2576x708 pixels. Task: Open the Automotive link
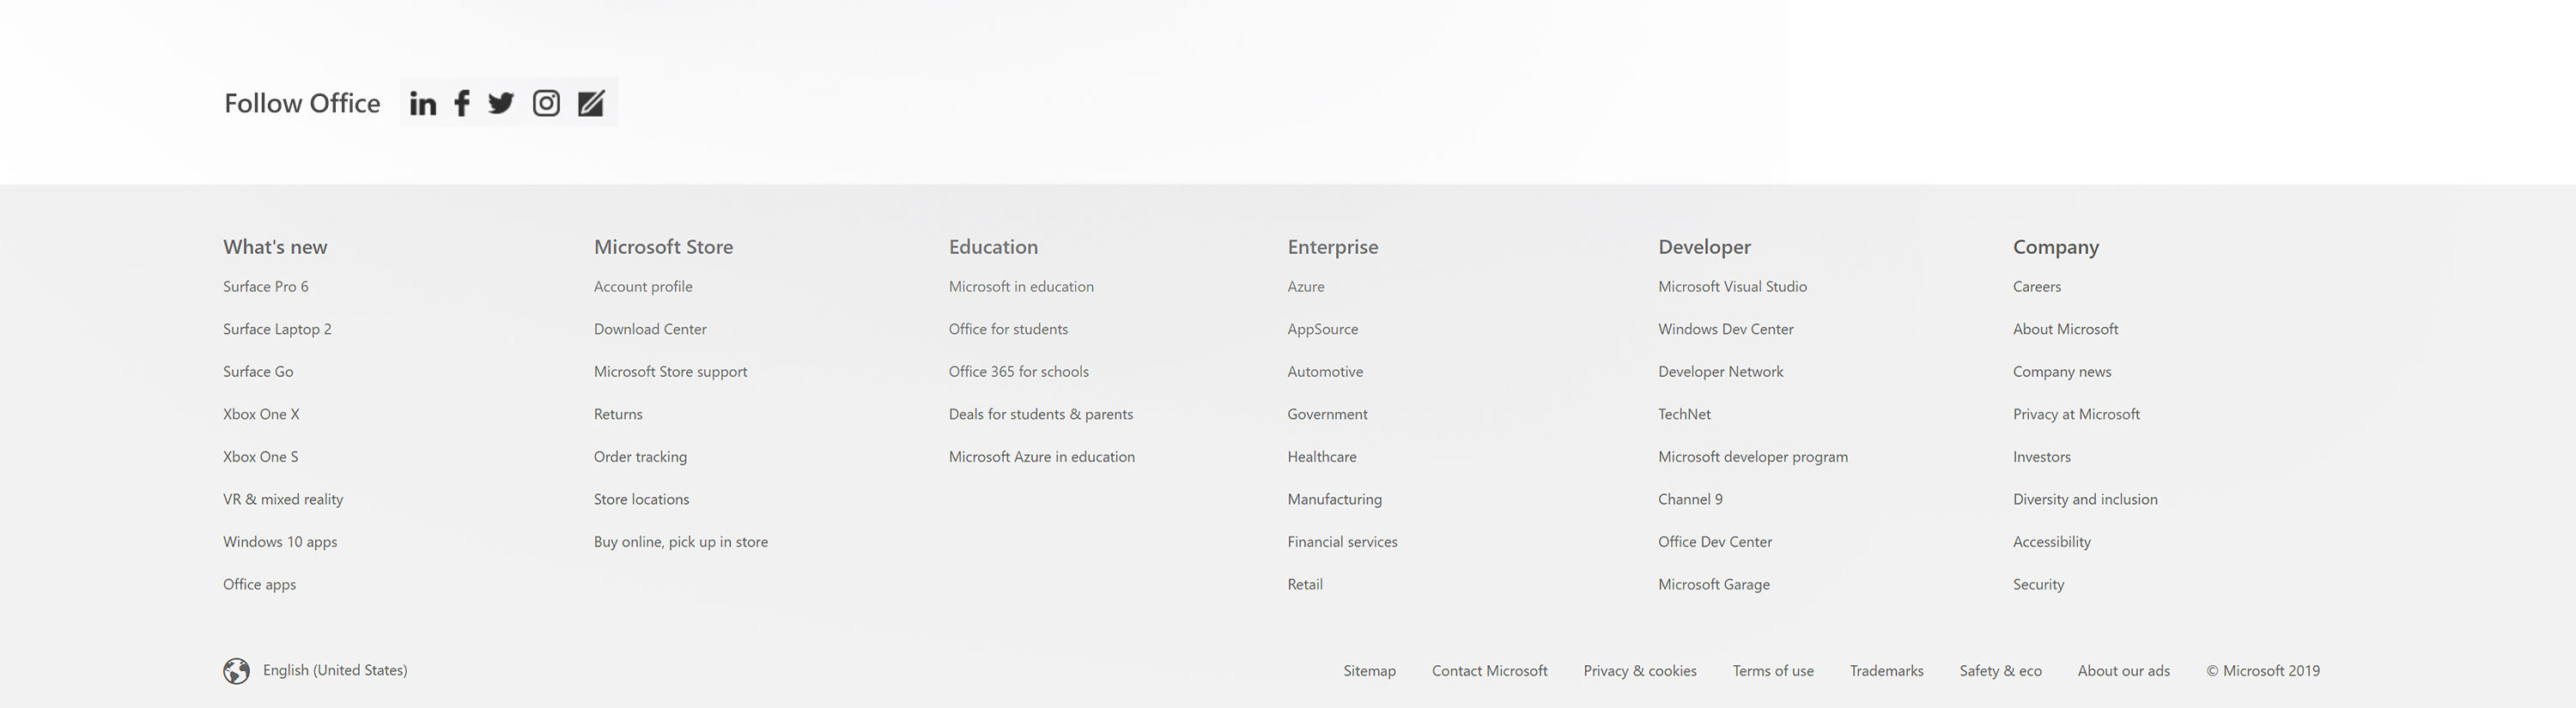(x=1325, y=371)
